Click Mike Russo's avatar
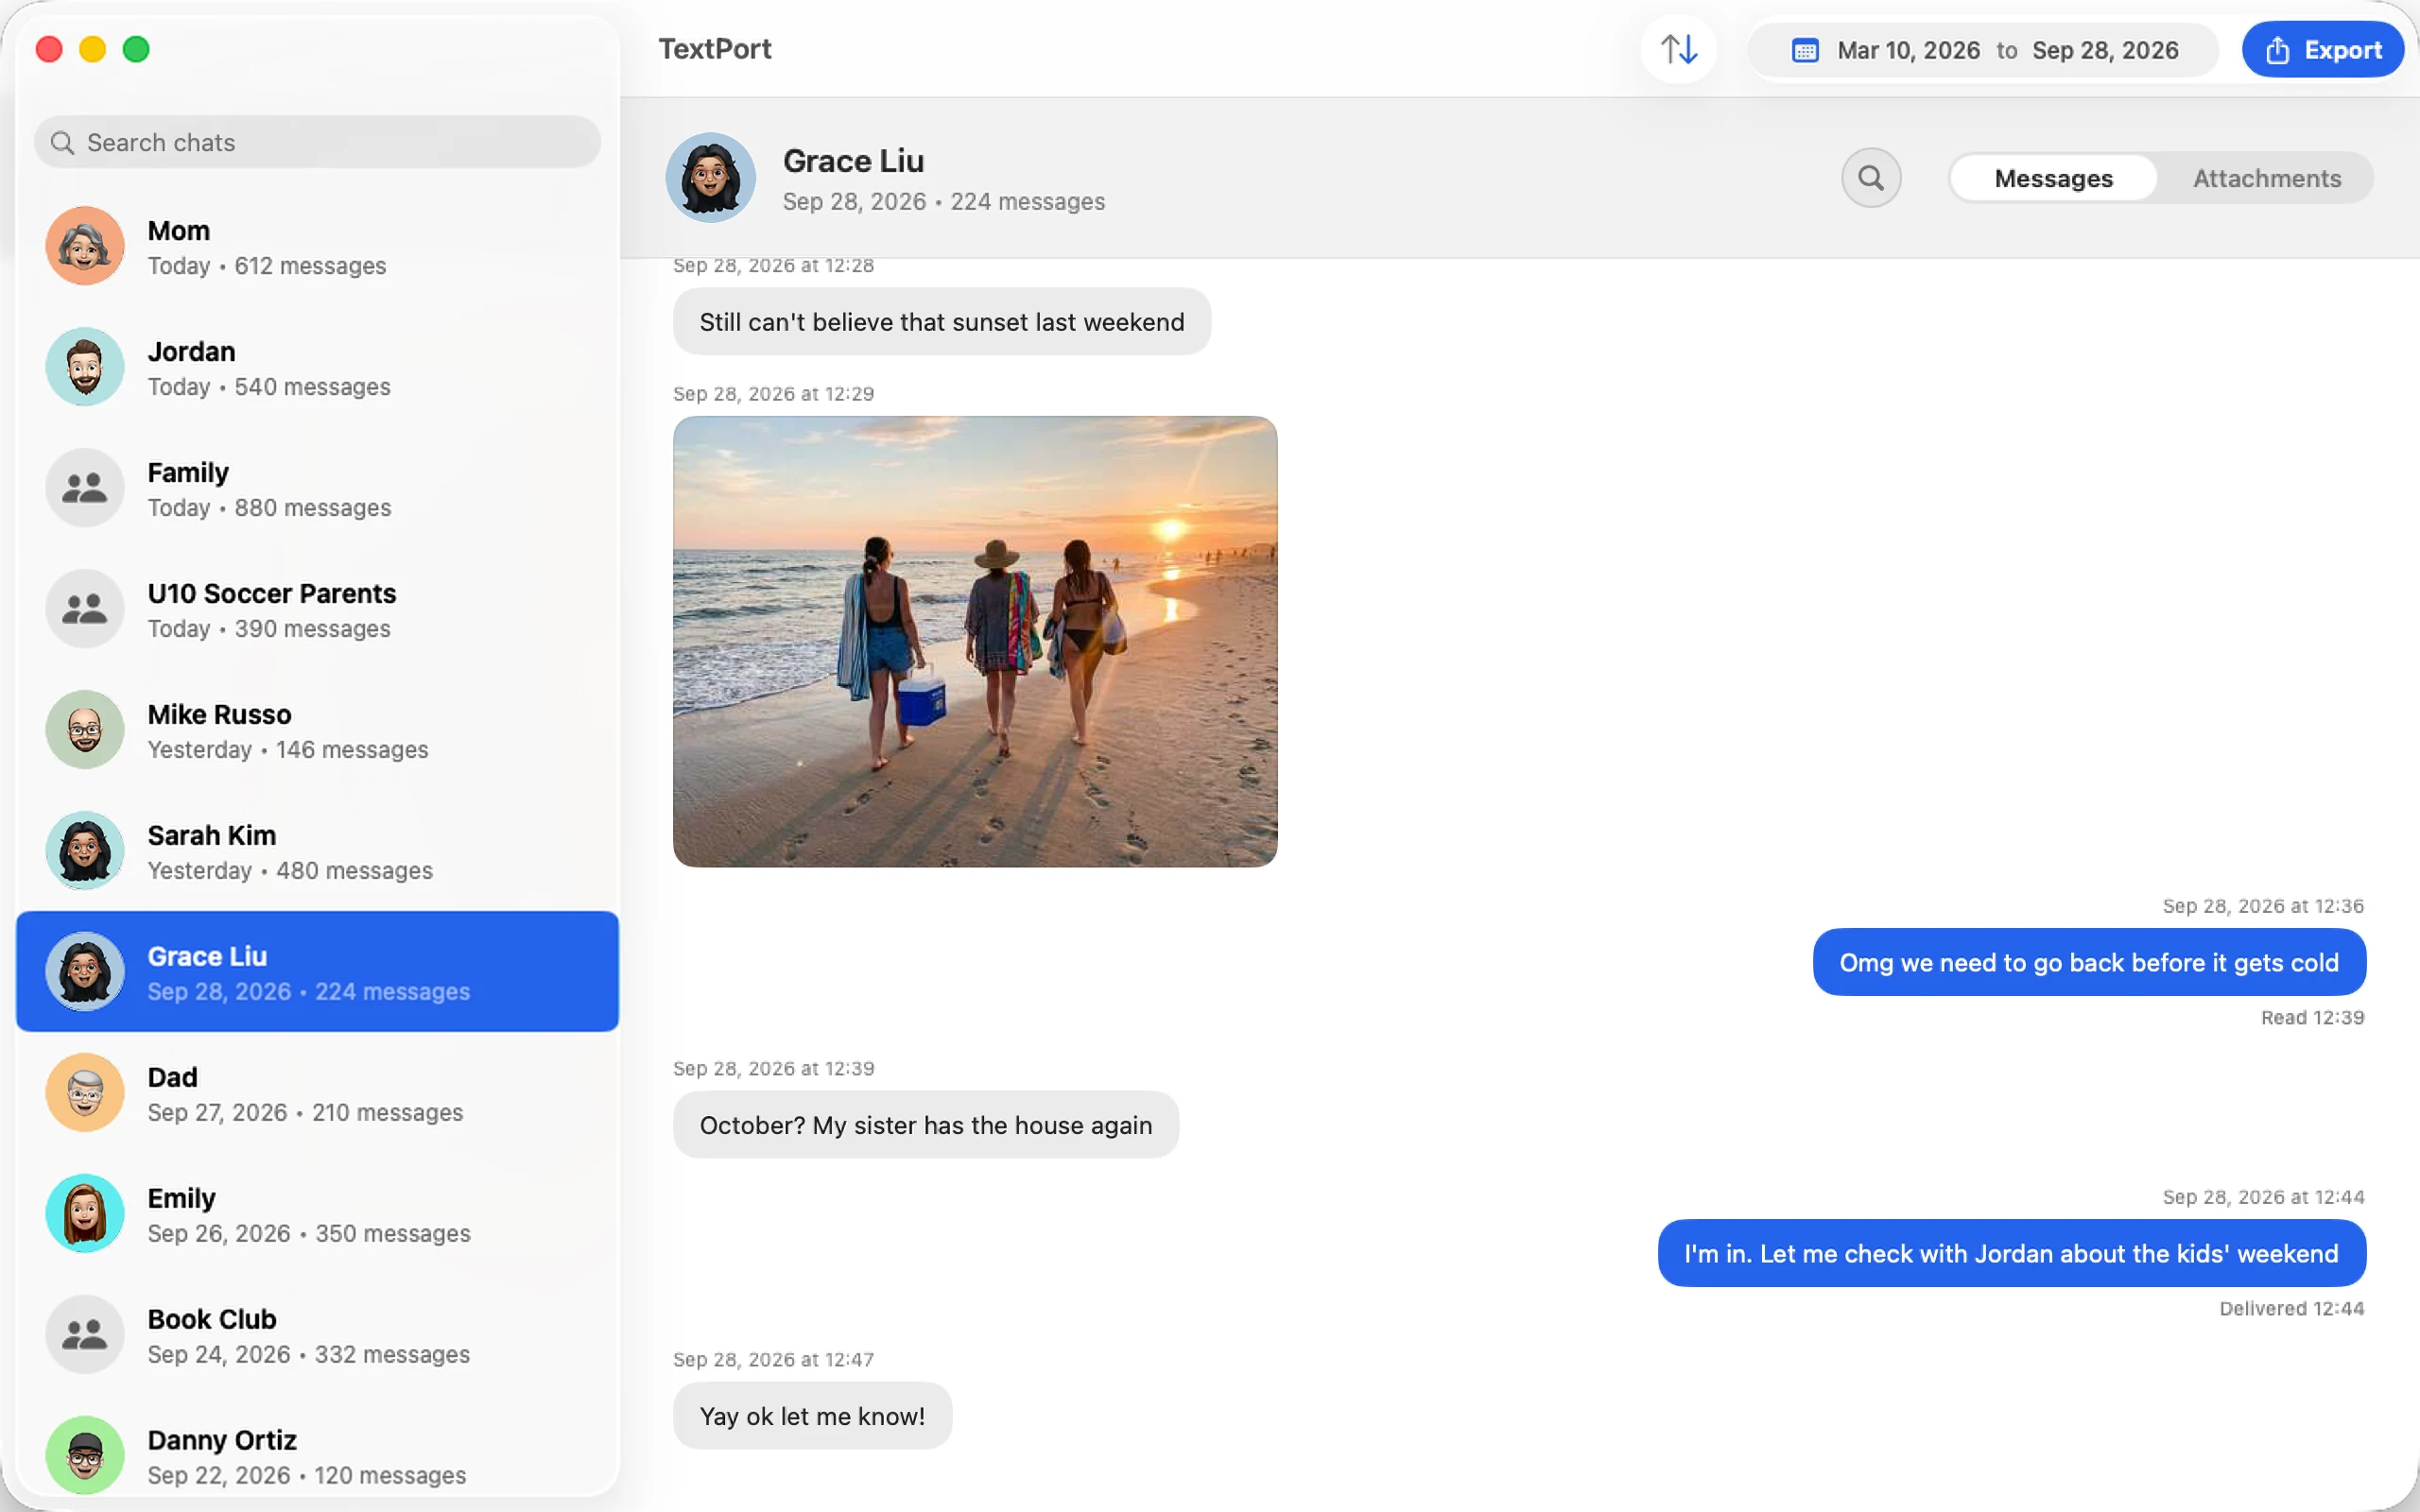The height and width of the screenshot is (1512, 2420). pyautogui.click(x=85, y=730)
